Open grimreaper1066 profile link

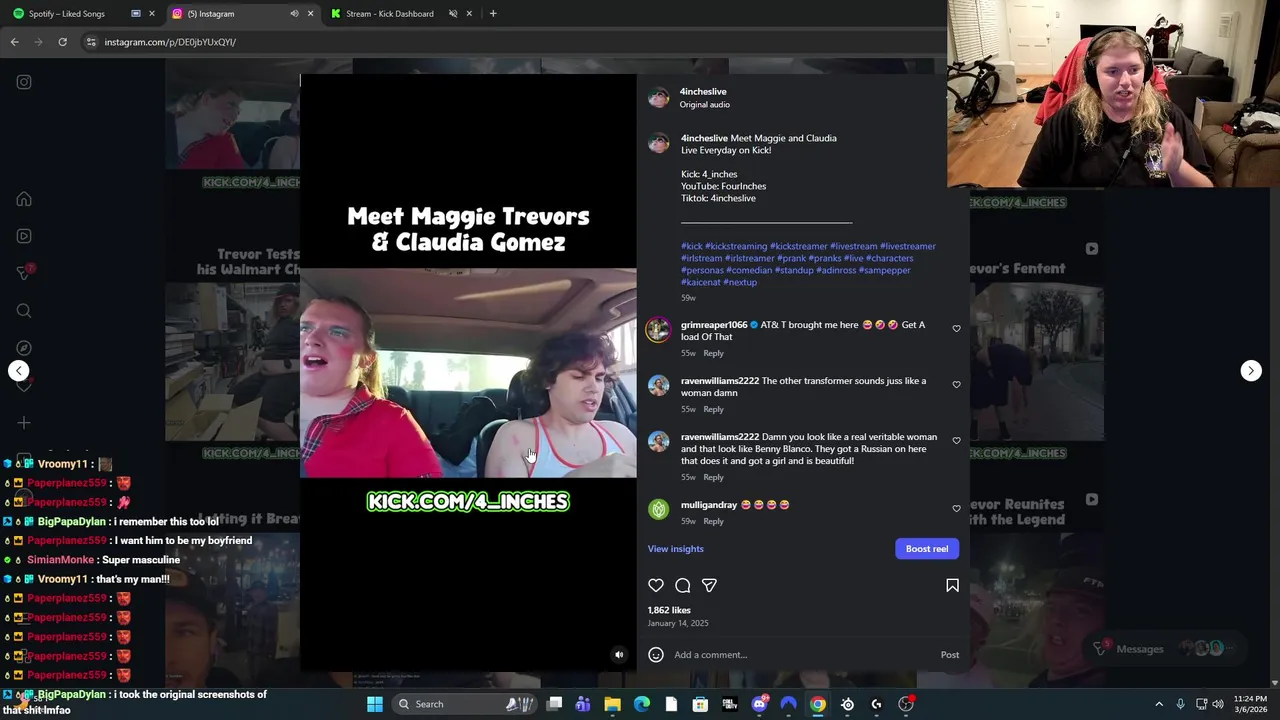coord(714,325)
